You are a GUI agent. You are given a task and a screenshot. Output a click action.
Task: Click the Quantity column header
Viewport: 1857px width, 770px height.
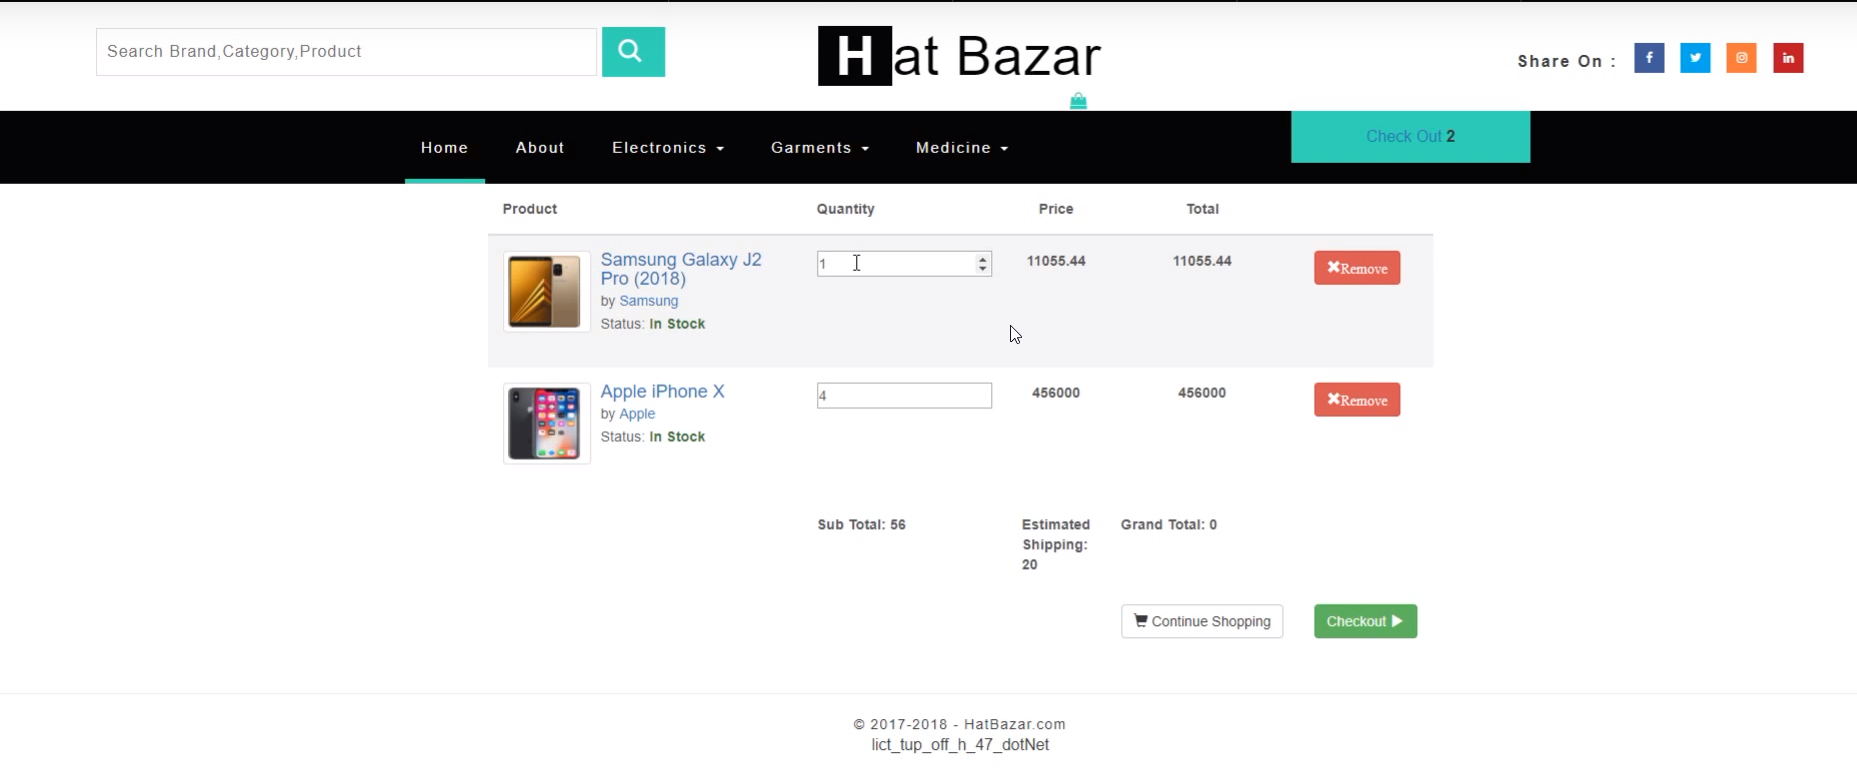coord(845,209)
